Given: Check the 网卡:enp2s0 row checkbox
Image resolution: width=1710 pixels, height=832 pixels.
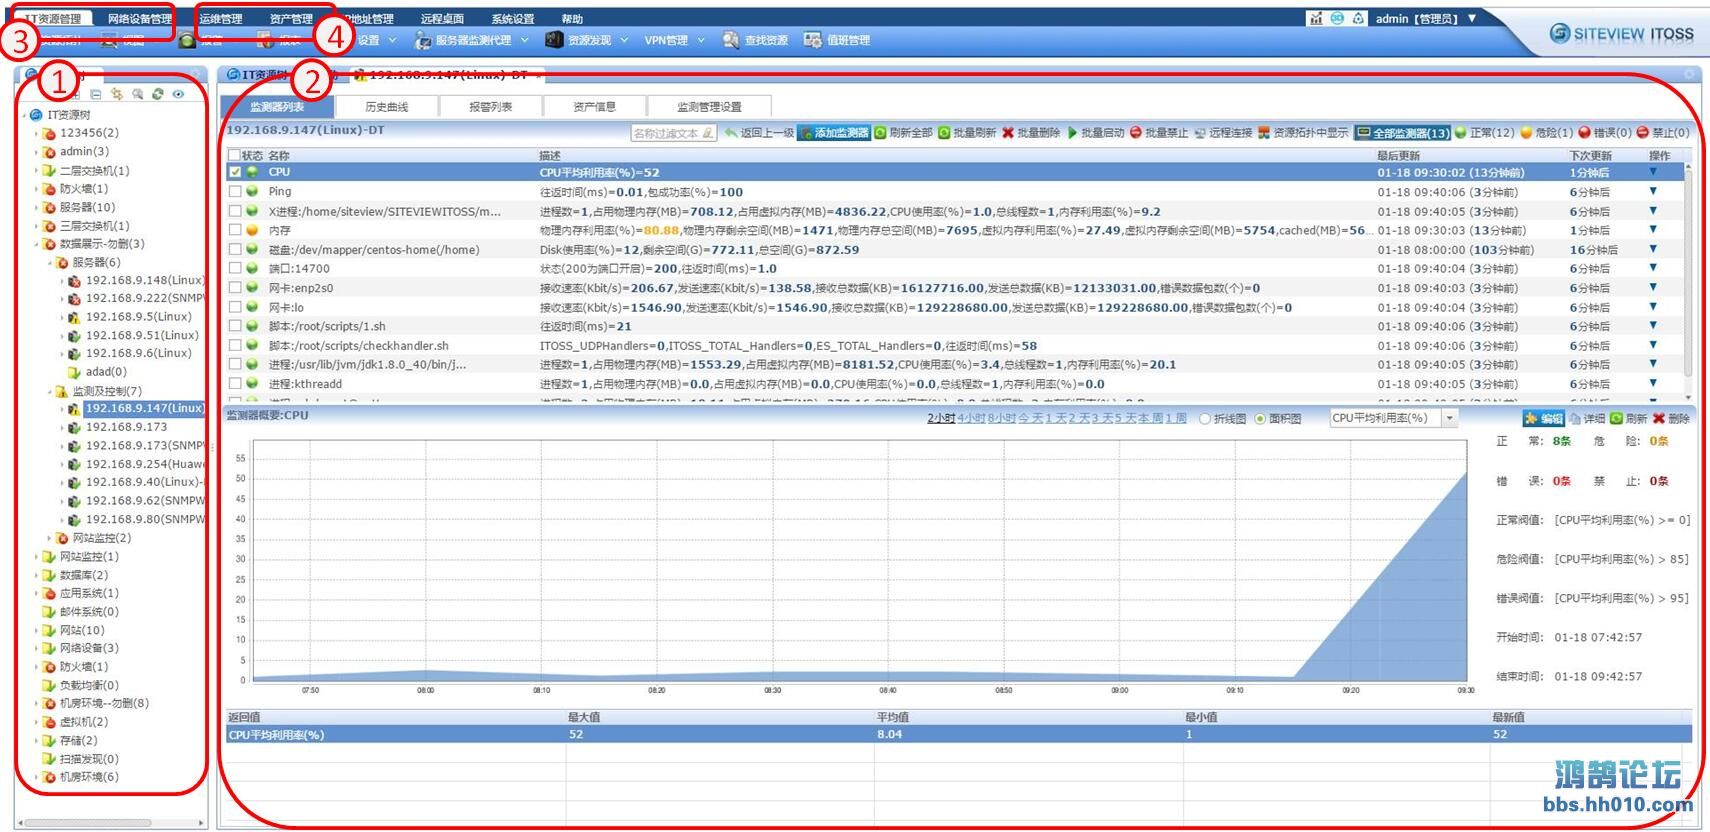Looking at the screenshot, I should (x=235, y=287).
